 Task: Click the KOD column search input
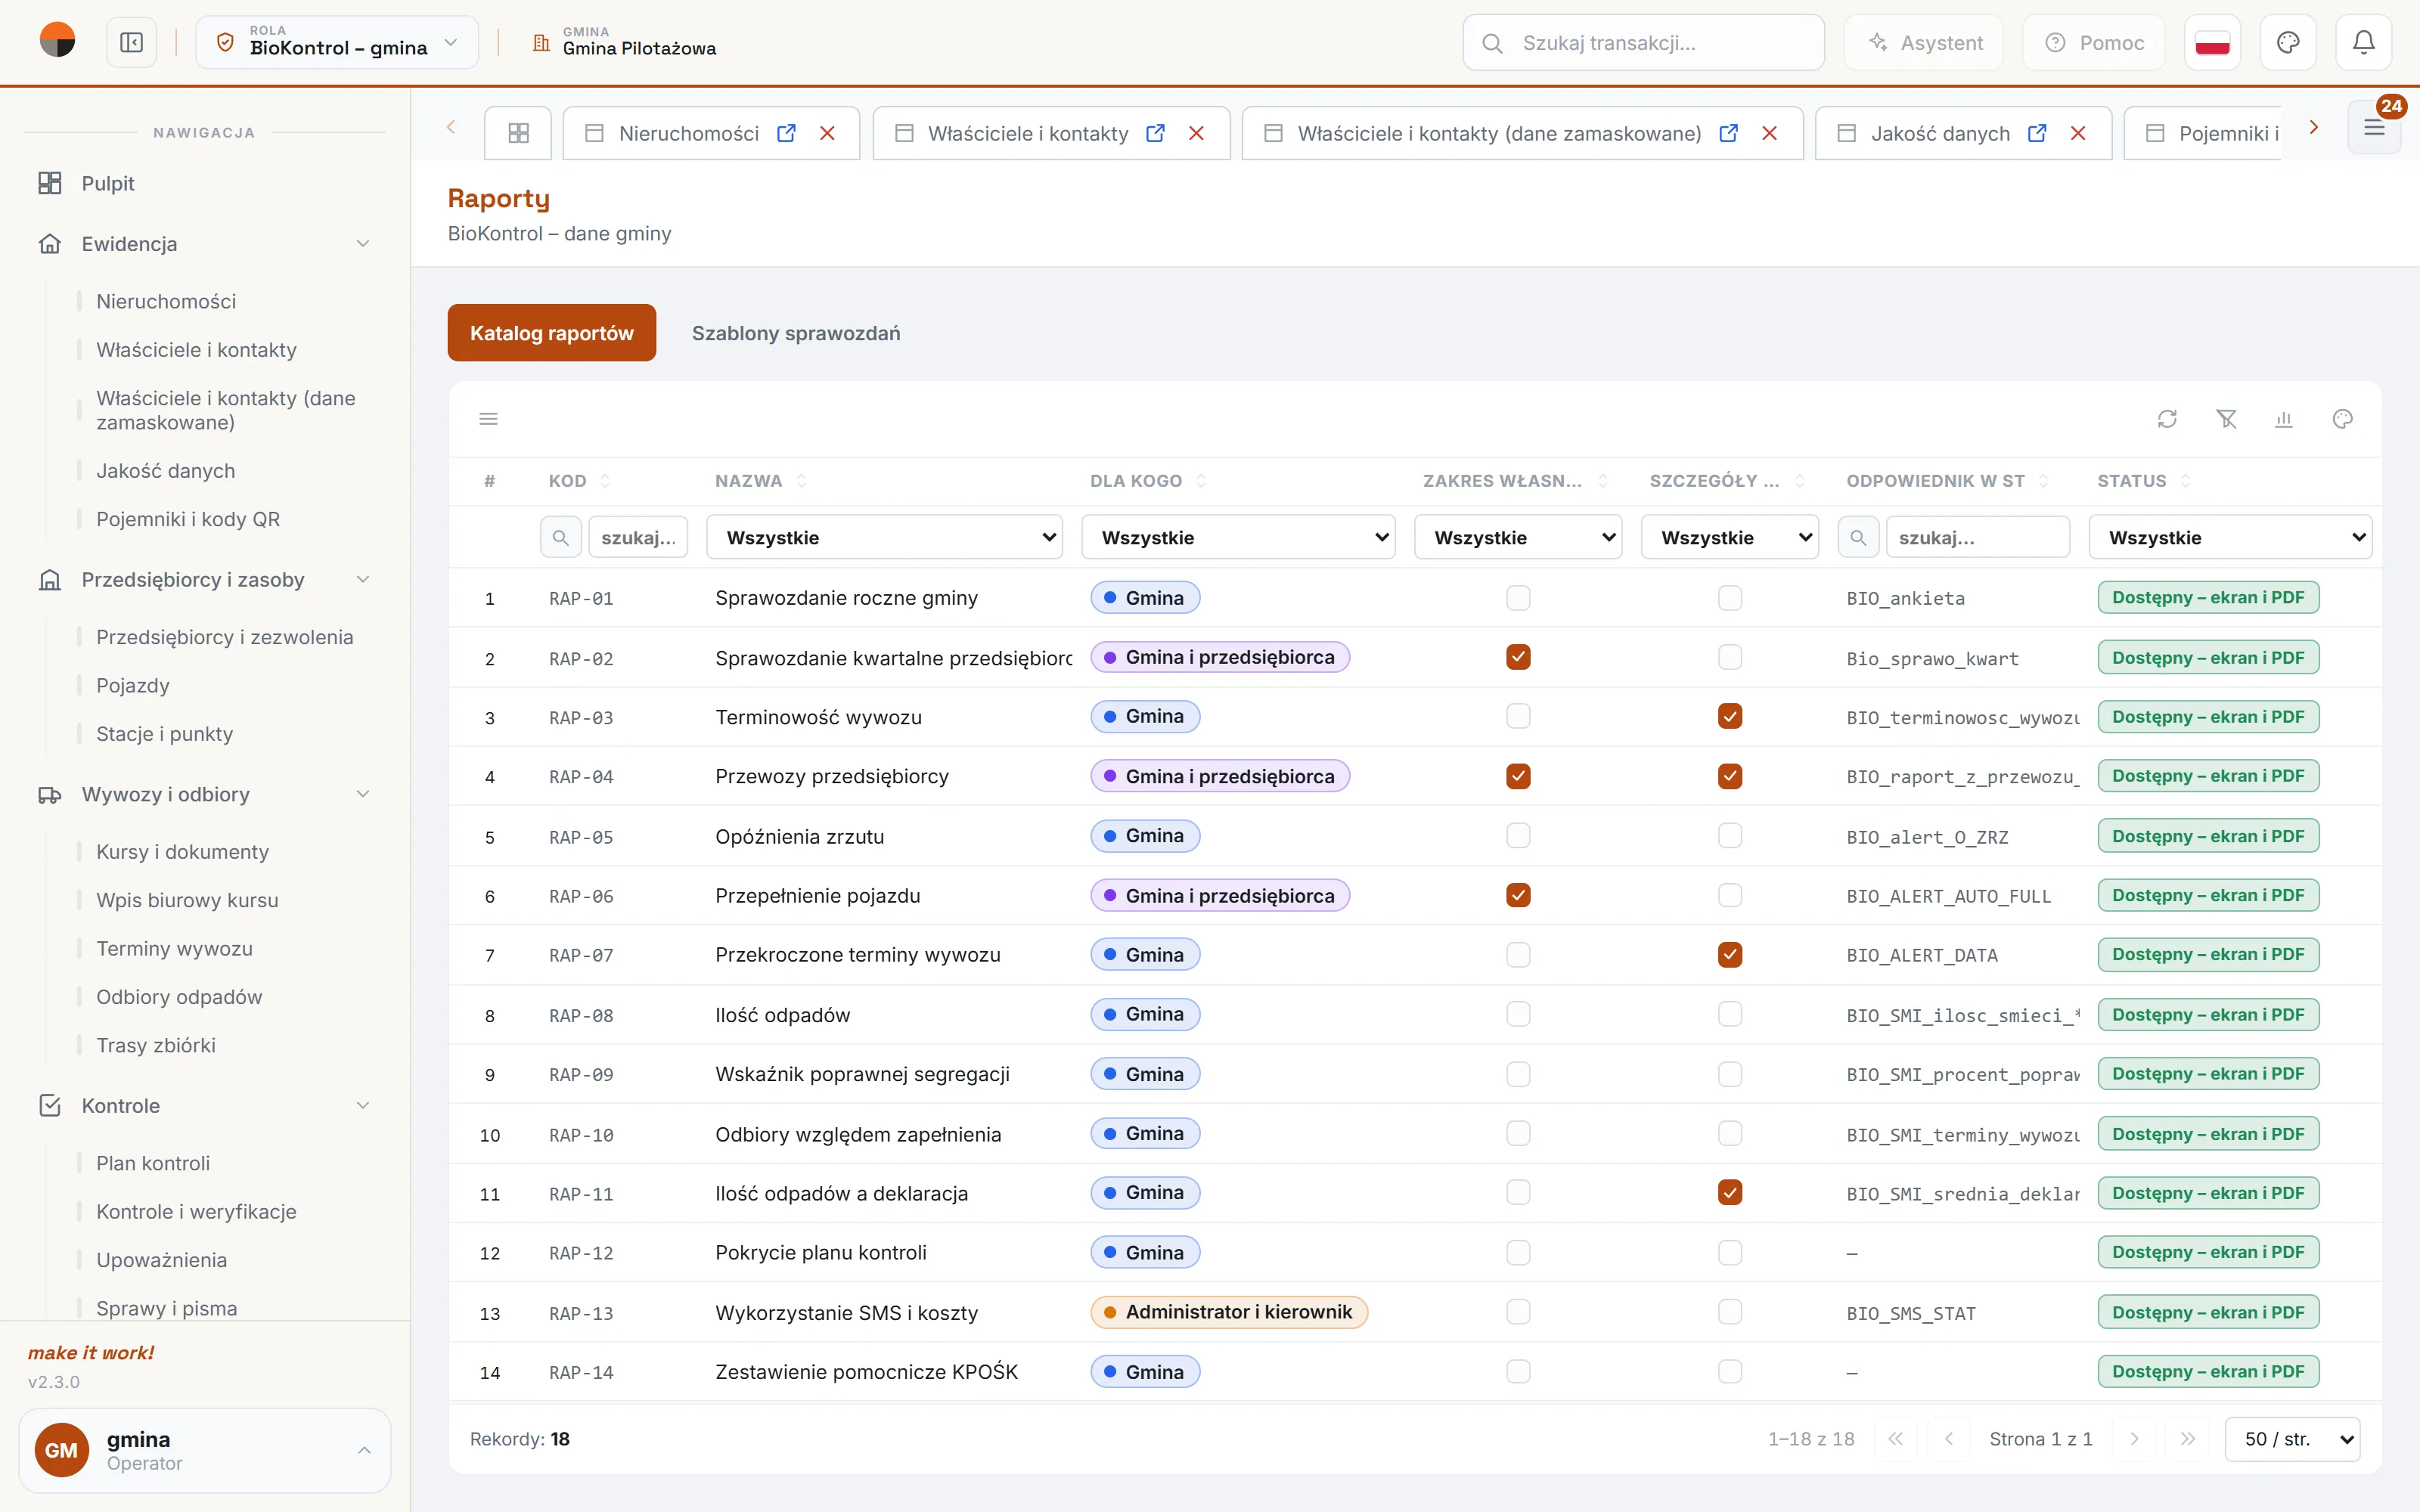pos(638,537)
